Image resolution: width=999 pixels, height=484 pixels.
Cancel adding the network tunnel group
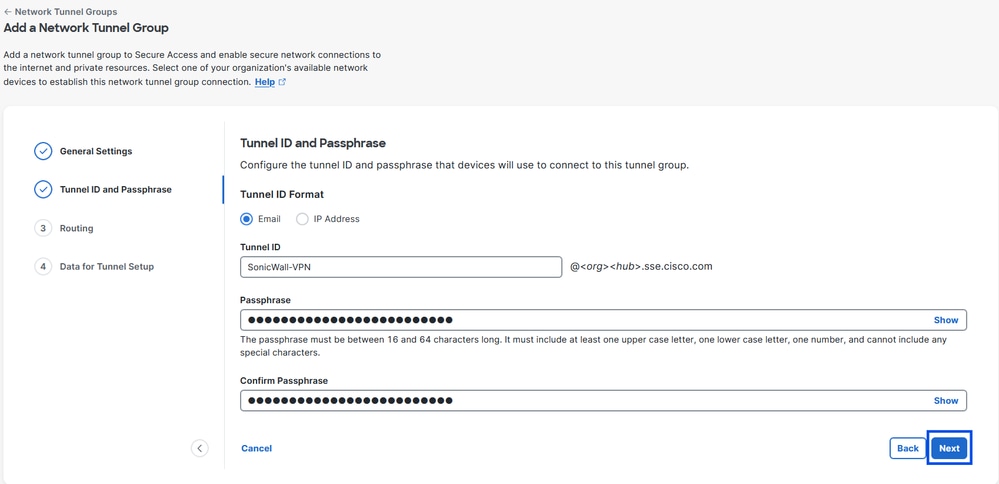[x=256, y=448]
